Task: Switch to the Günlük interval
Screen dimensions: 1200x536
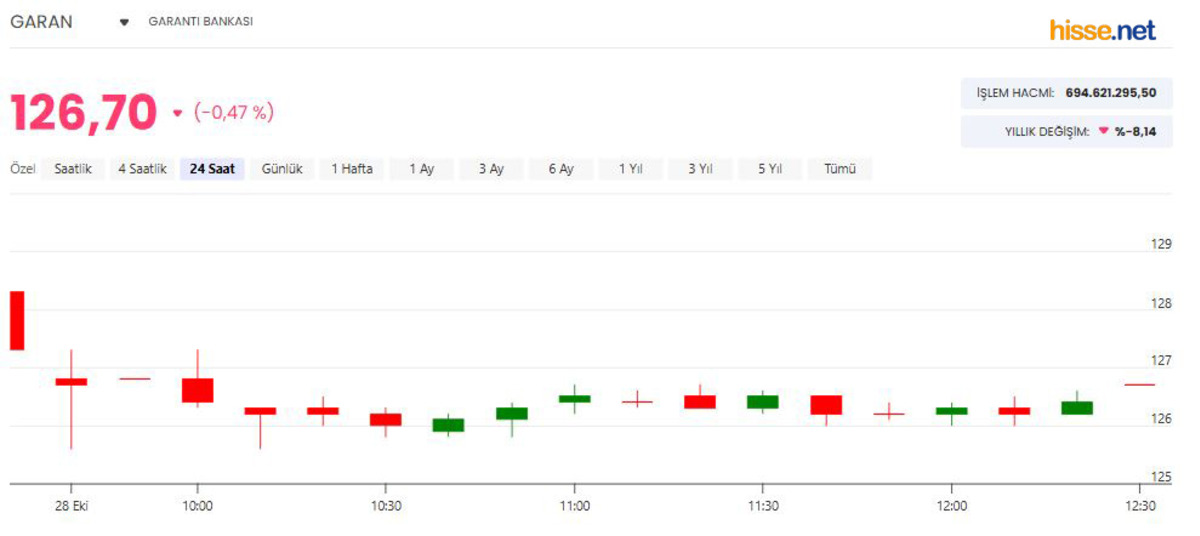Action: coord(282,169)
